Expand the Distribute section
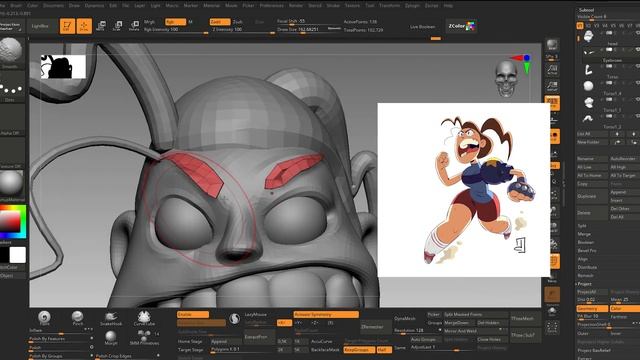The height and width of the screenshot is (360, 640). point(587,267)
